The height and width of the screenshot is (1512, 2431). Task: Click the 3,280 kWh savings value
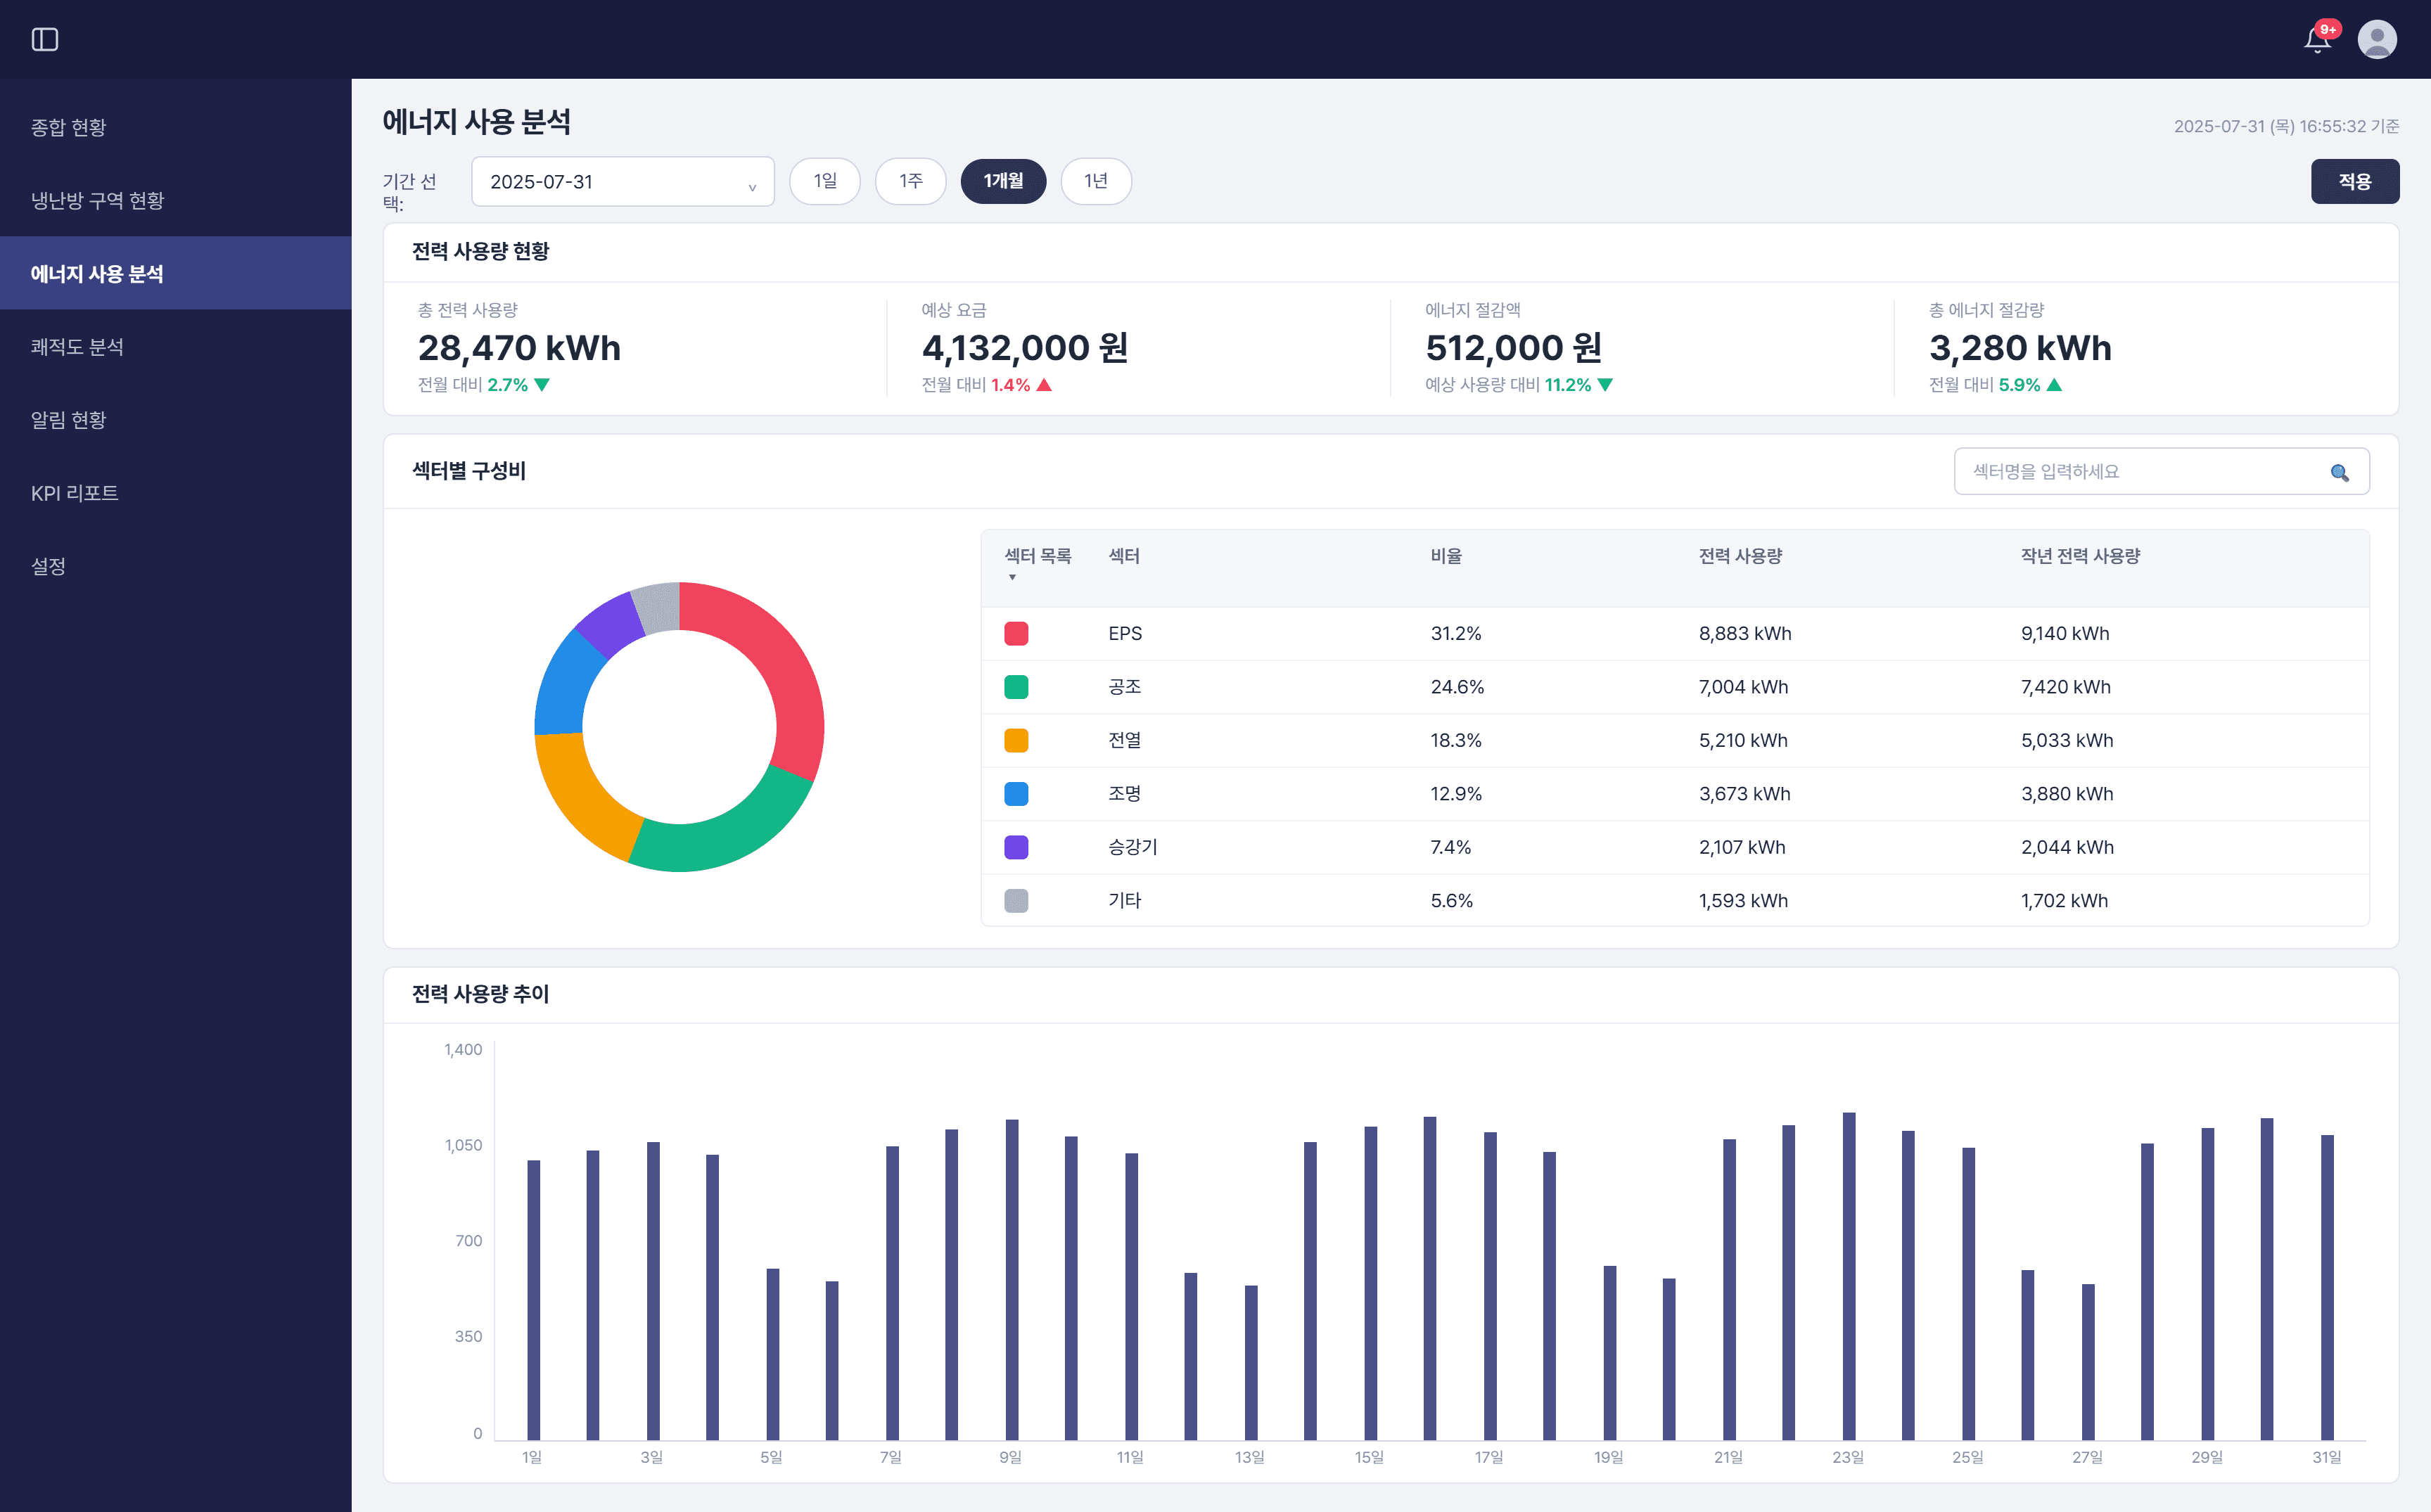pos(2020,348)
